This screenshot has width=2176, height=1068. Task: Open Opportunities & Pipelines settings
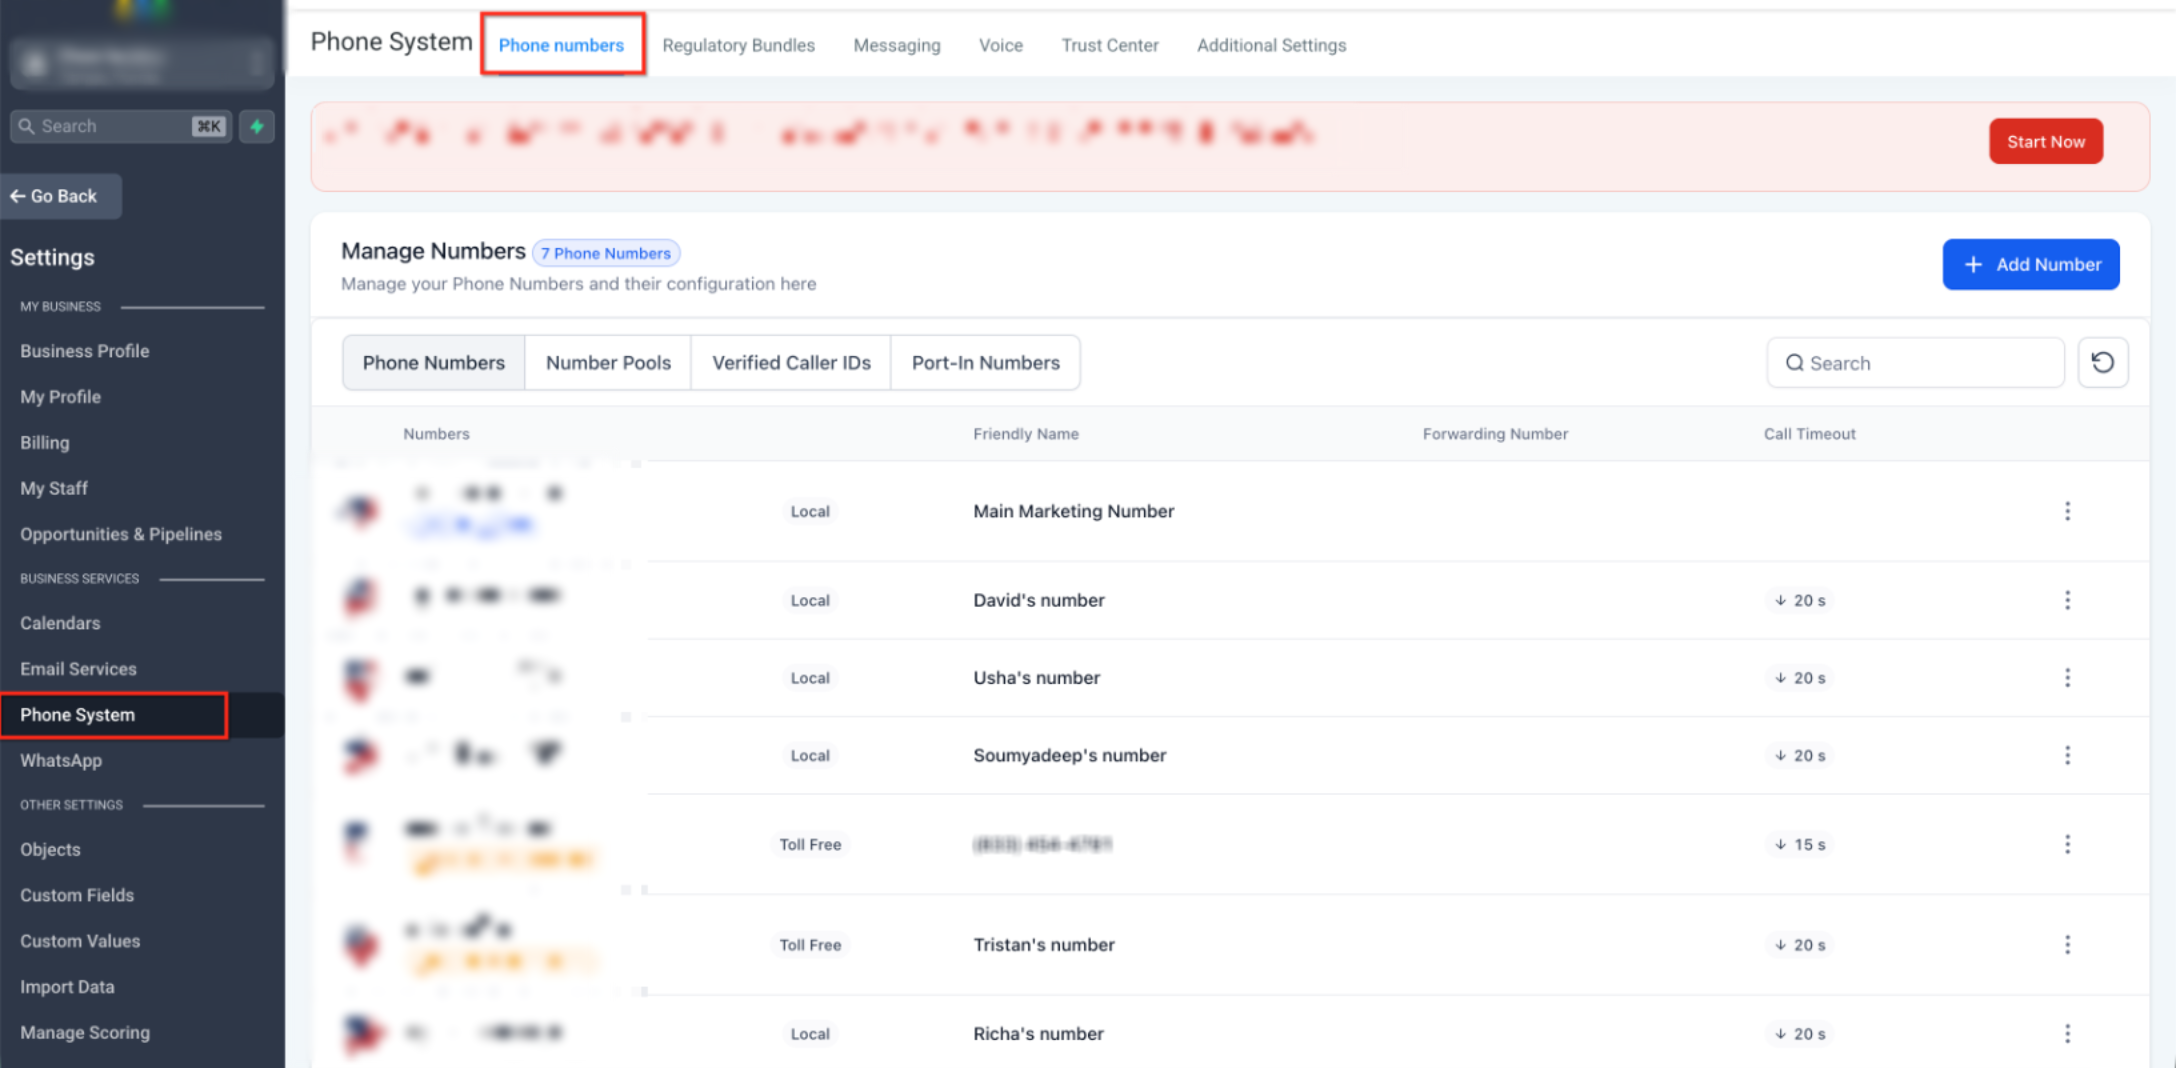[121, 534]
